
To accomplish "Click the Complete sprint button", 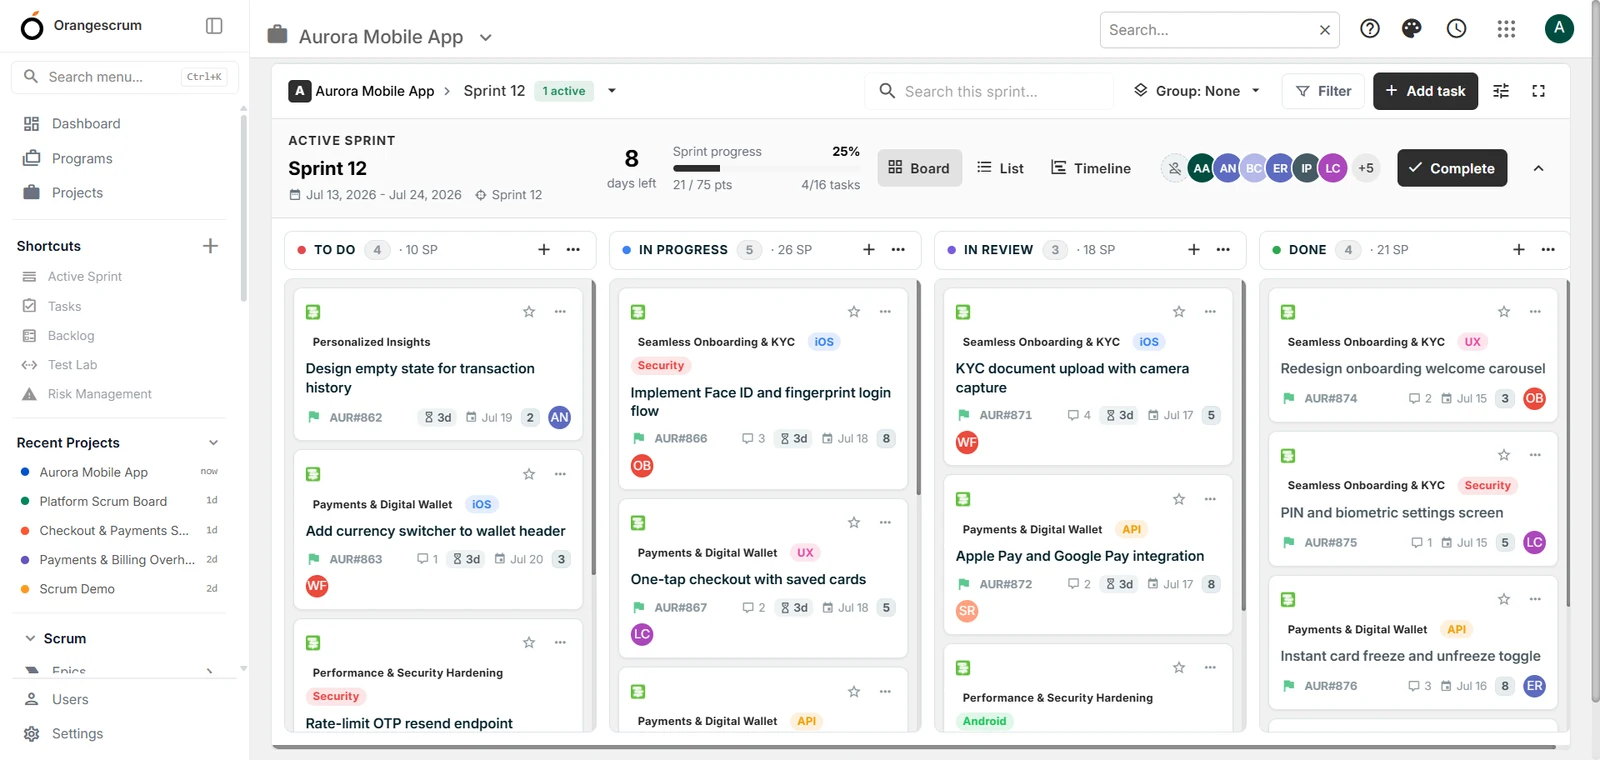I will tap(1452, 168).
